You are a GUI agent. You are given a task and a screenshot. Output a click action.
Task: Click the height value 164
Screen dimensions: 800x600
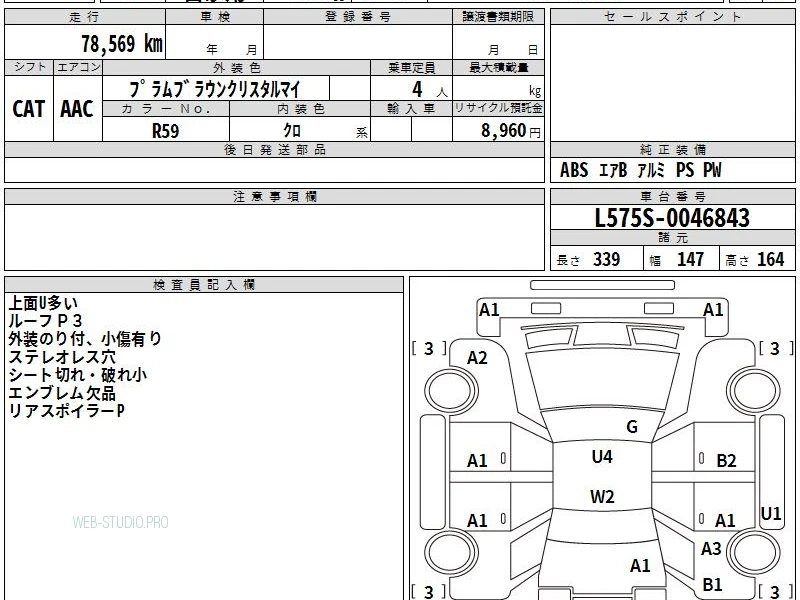tap(770, 260)
